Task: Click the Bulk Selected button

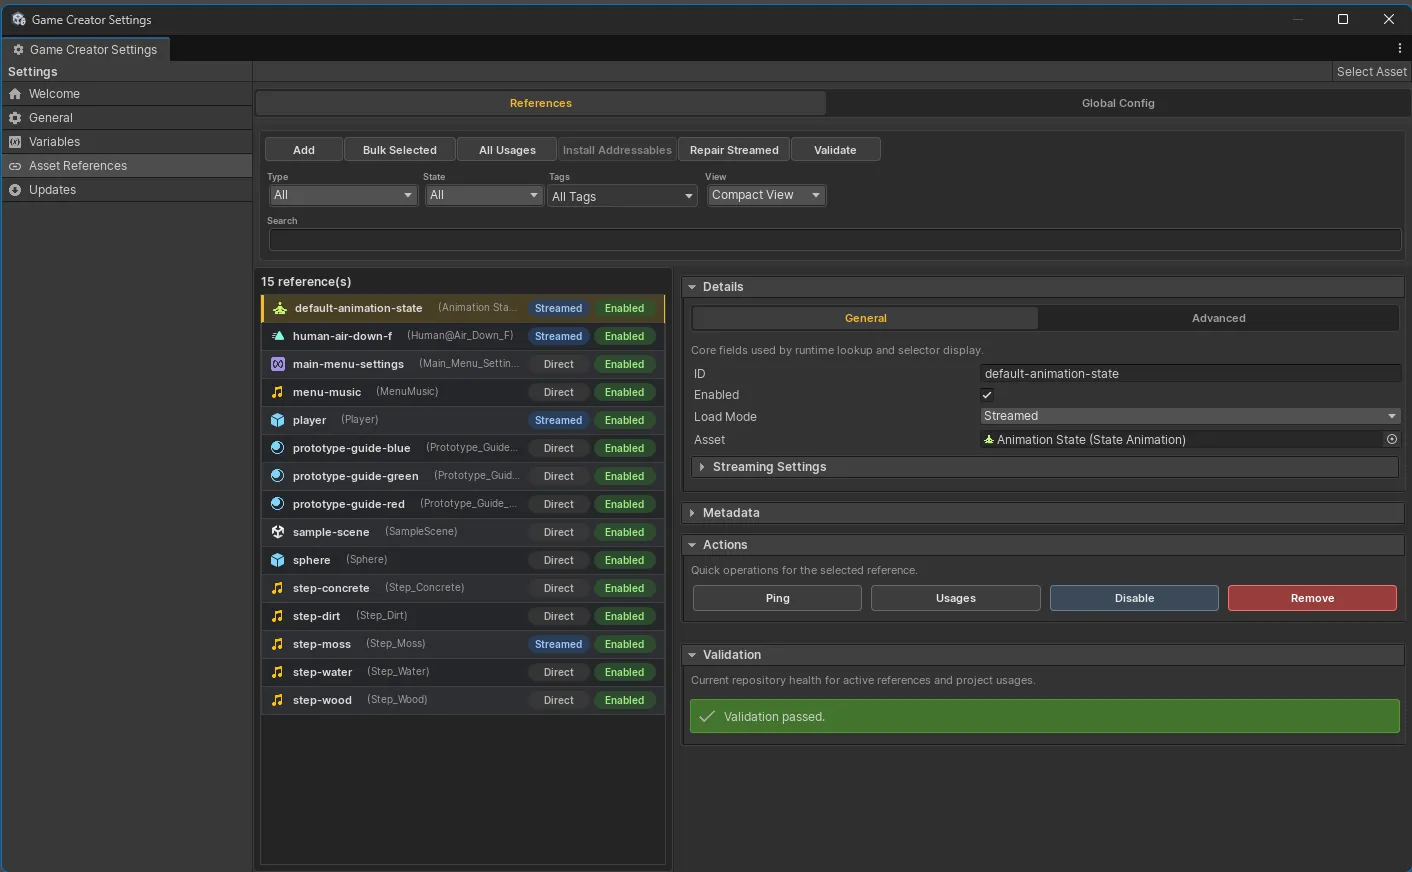Action: (x=400, y=150)
